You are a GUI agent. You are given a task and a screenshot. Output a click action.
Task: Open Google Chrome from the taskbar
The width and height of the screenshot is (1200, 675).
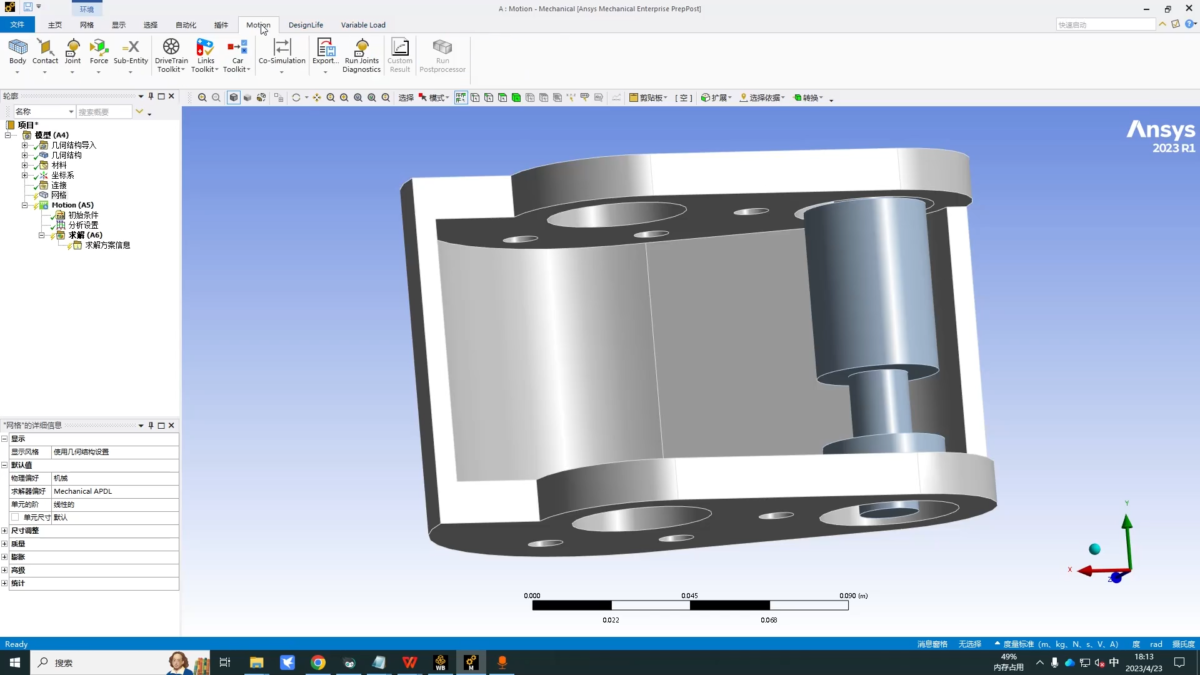coord(318,662)
